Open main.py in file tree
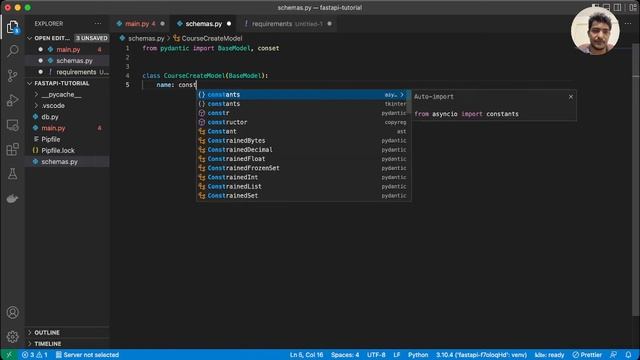 (x=53, y=128)
